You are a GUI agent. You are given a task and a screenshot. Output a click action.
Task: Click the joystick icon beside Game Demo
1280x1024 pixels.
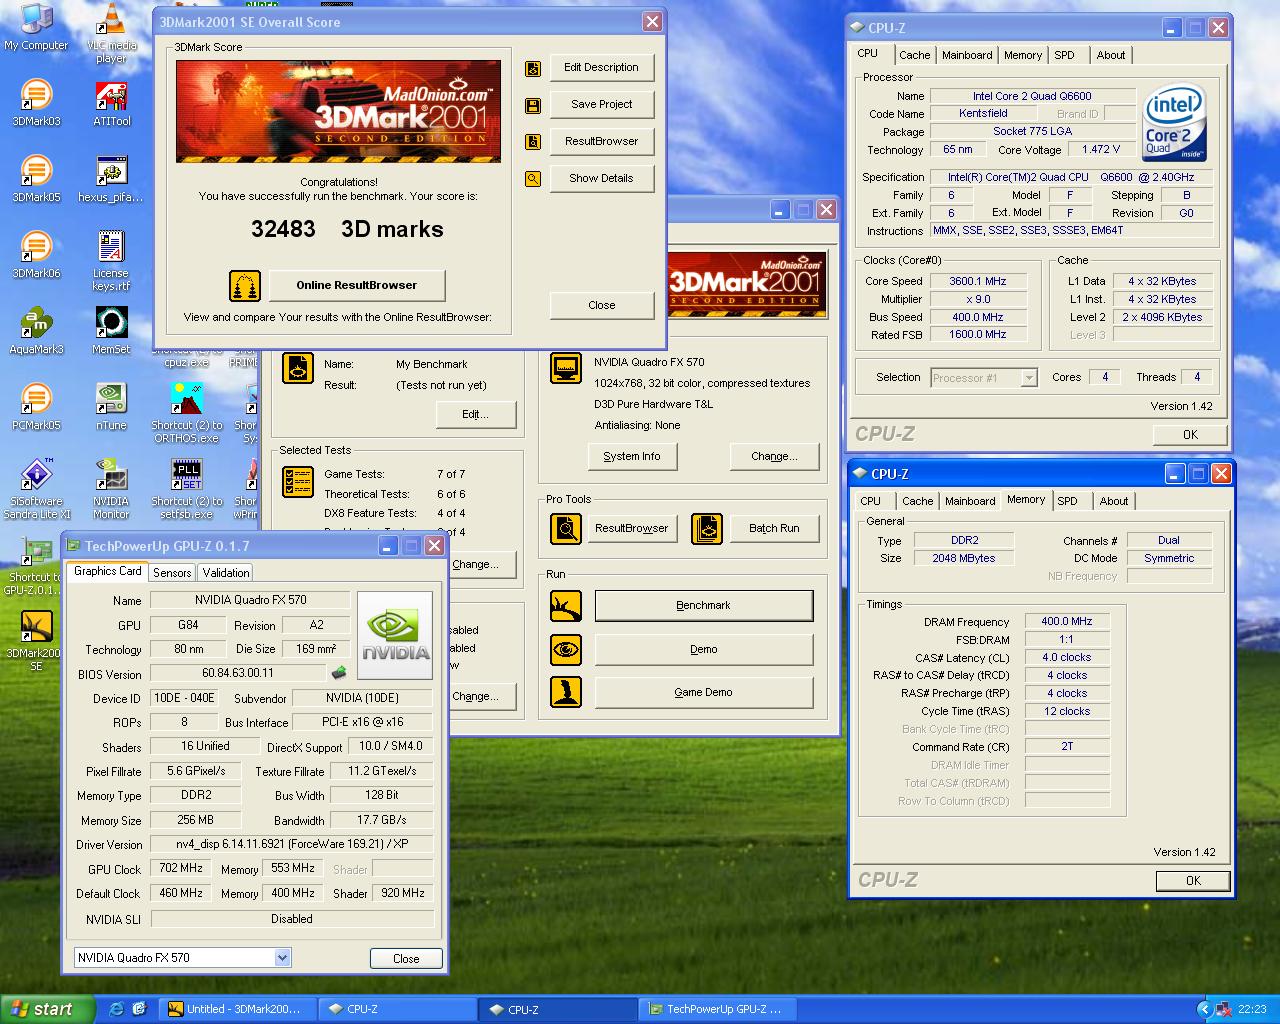click(x=566, y=692)
